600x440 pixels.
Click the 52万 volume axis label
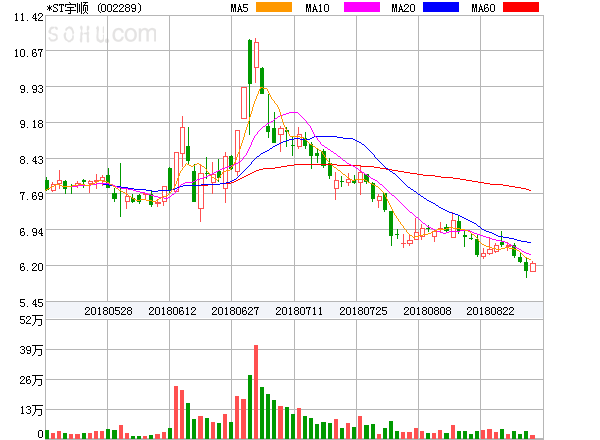click(x=31, y=320)
